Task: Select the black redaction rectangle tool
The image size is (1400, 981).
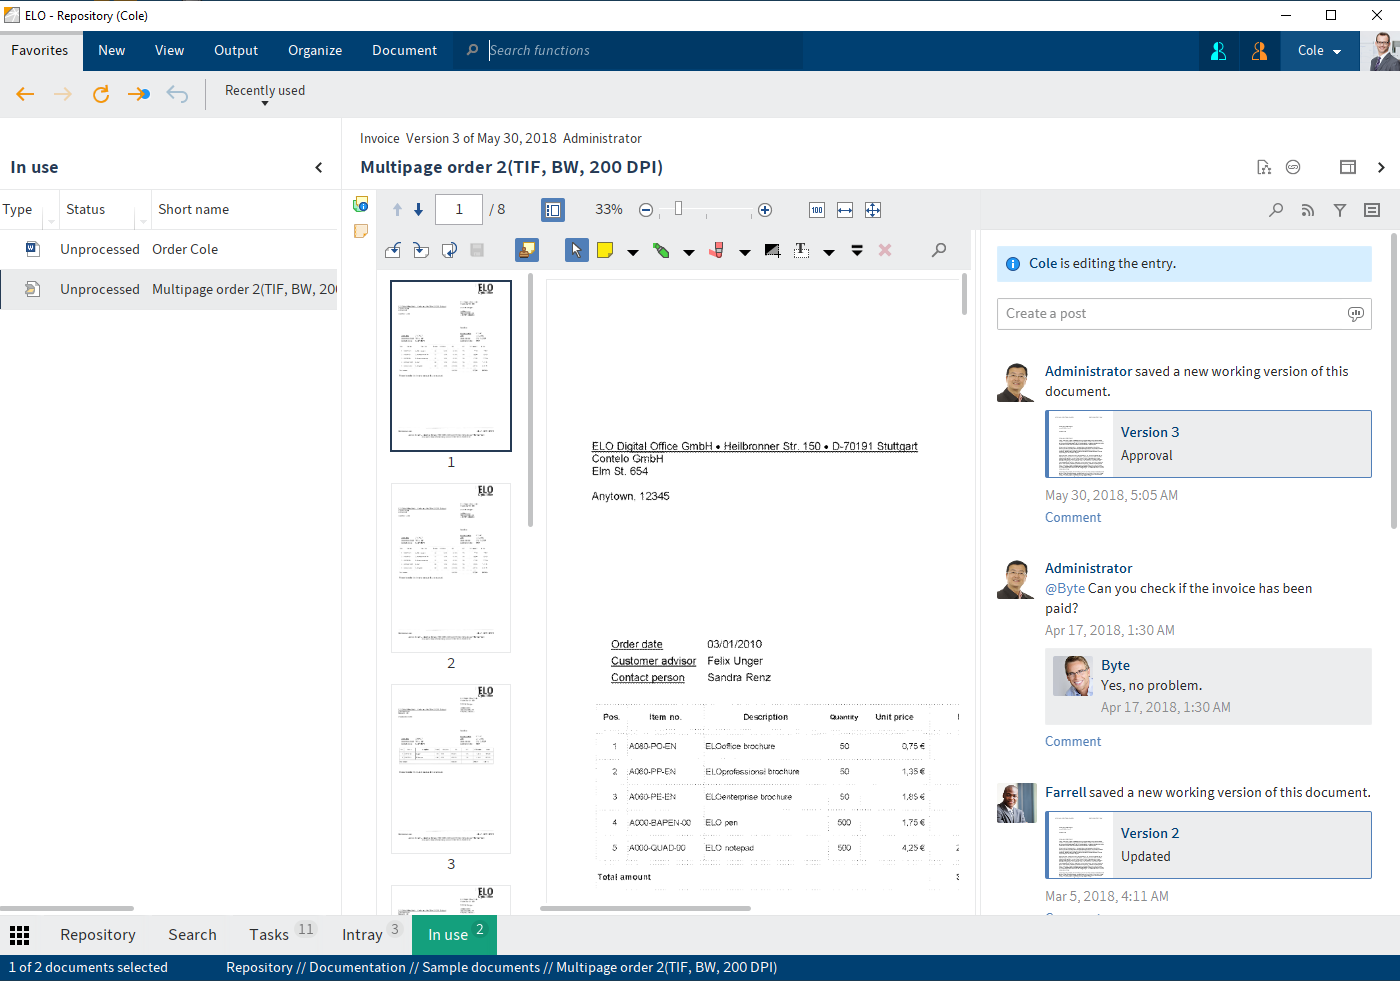Action: [773, 250]
